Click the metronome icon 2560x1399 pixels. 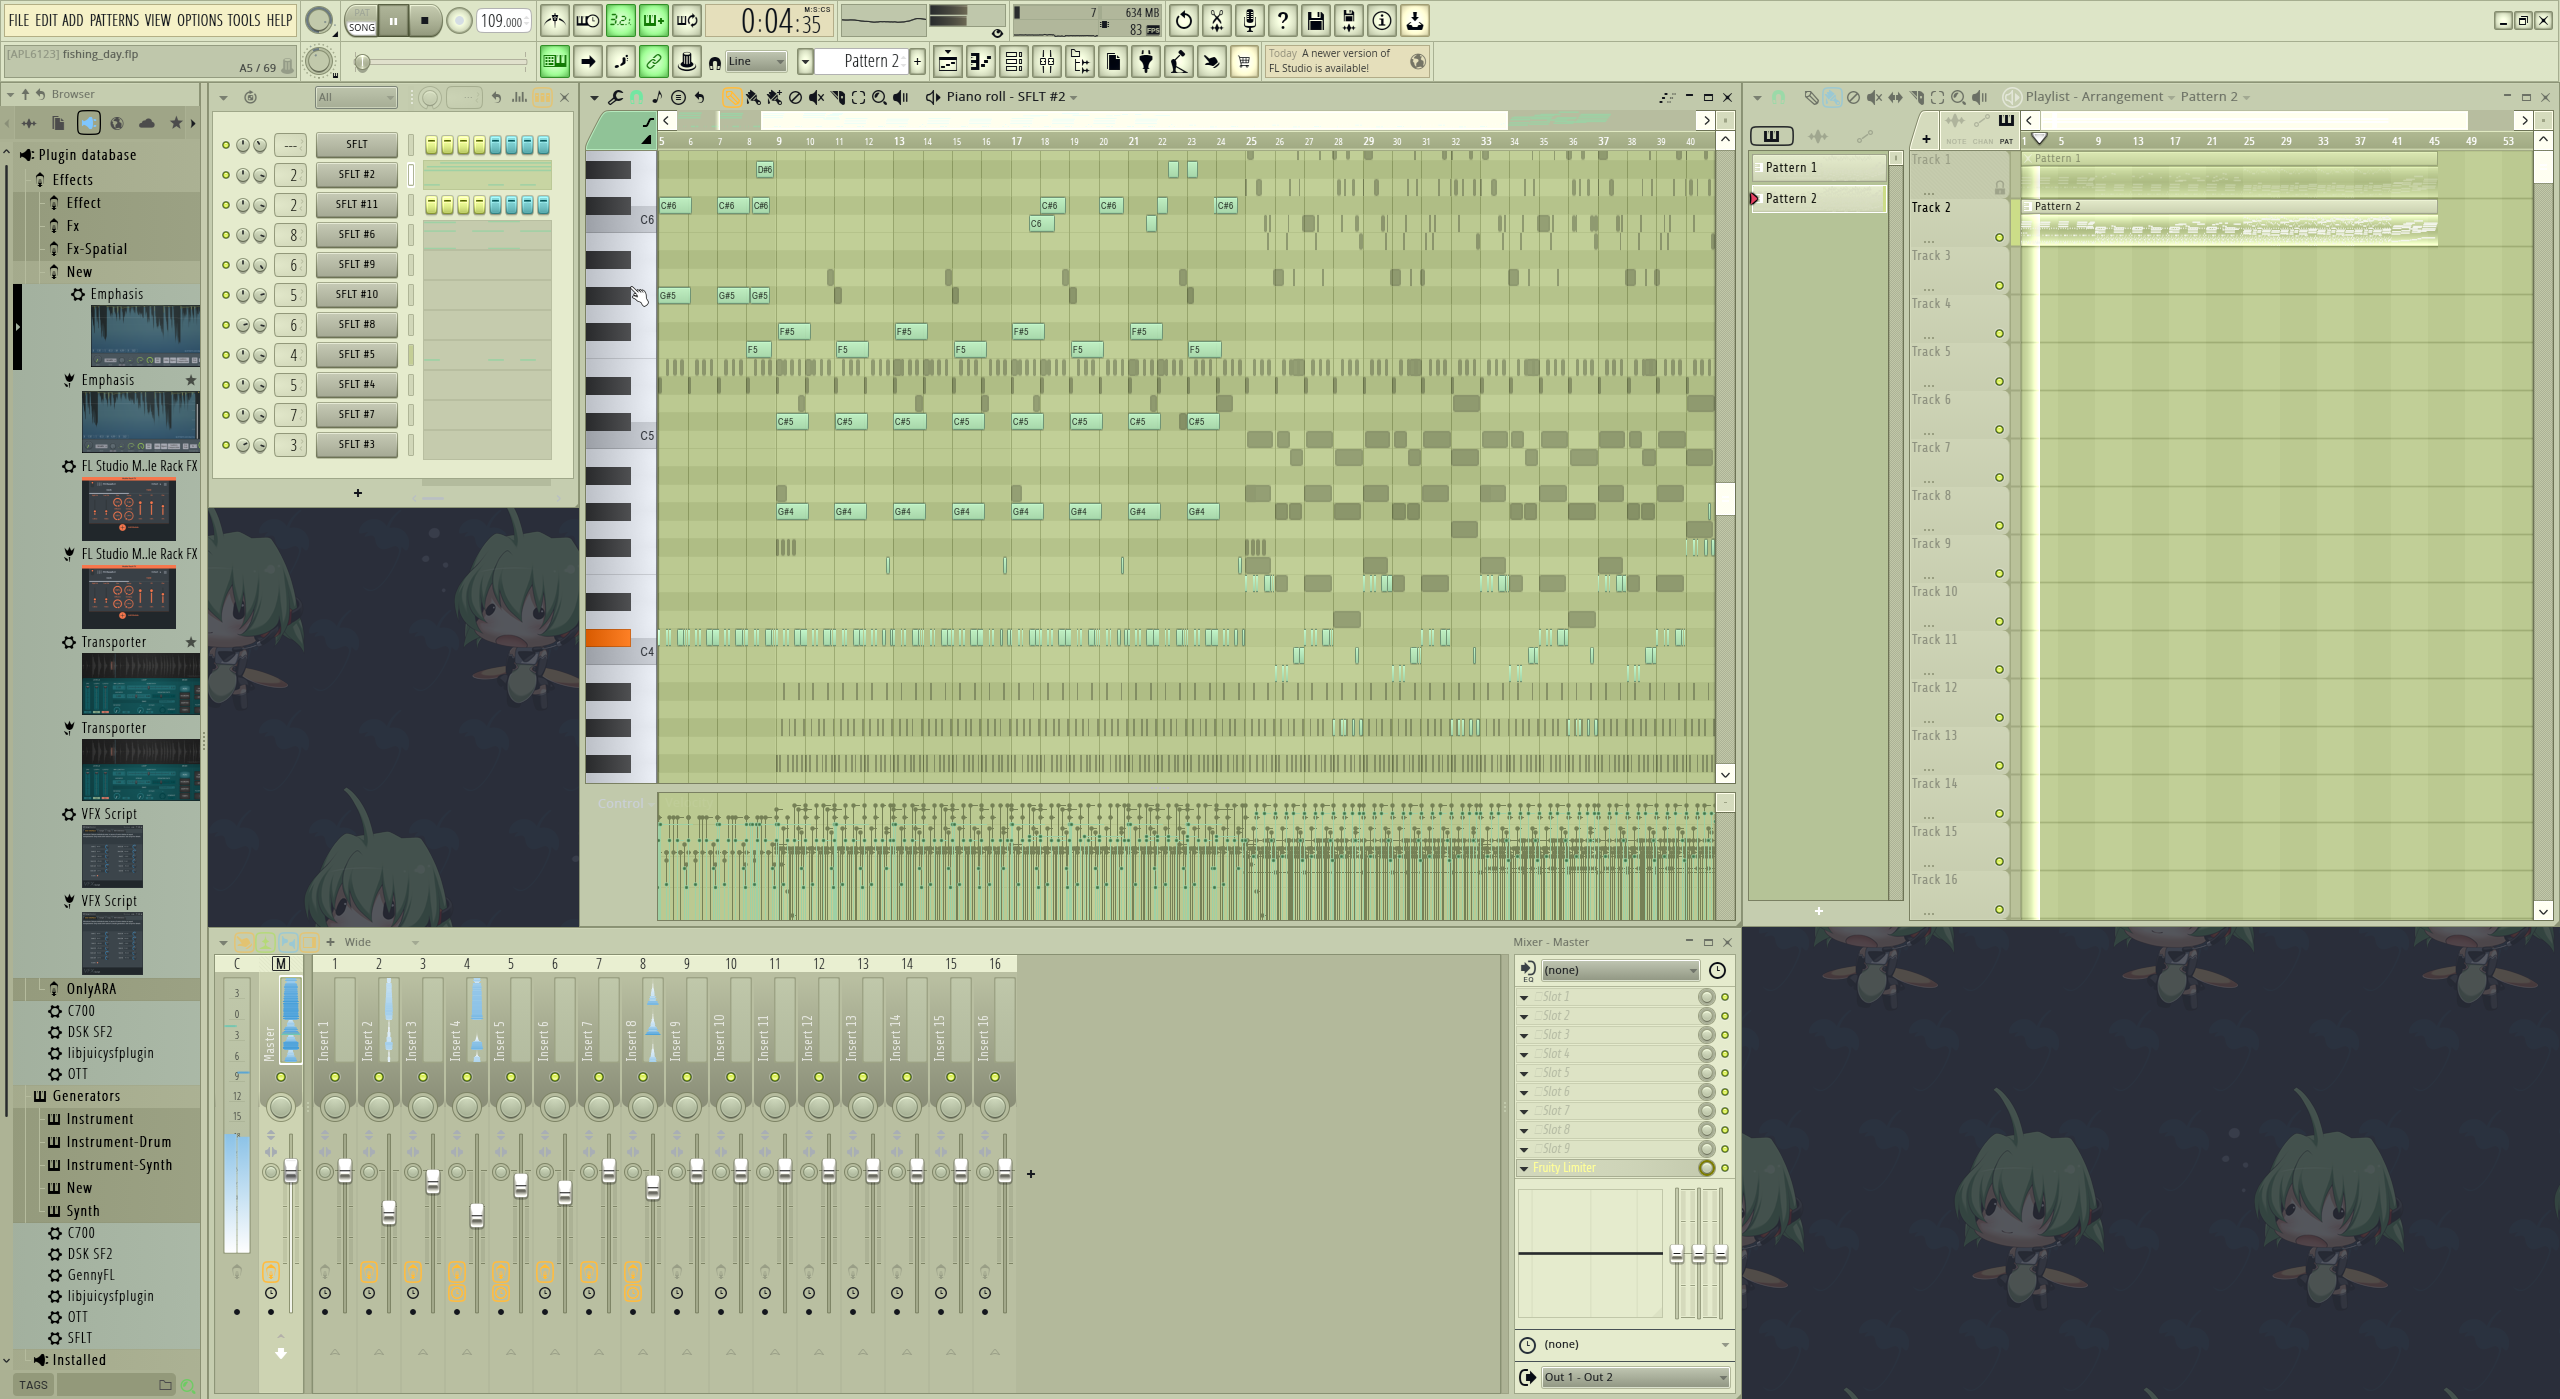tap(555, 20)
